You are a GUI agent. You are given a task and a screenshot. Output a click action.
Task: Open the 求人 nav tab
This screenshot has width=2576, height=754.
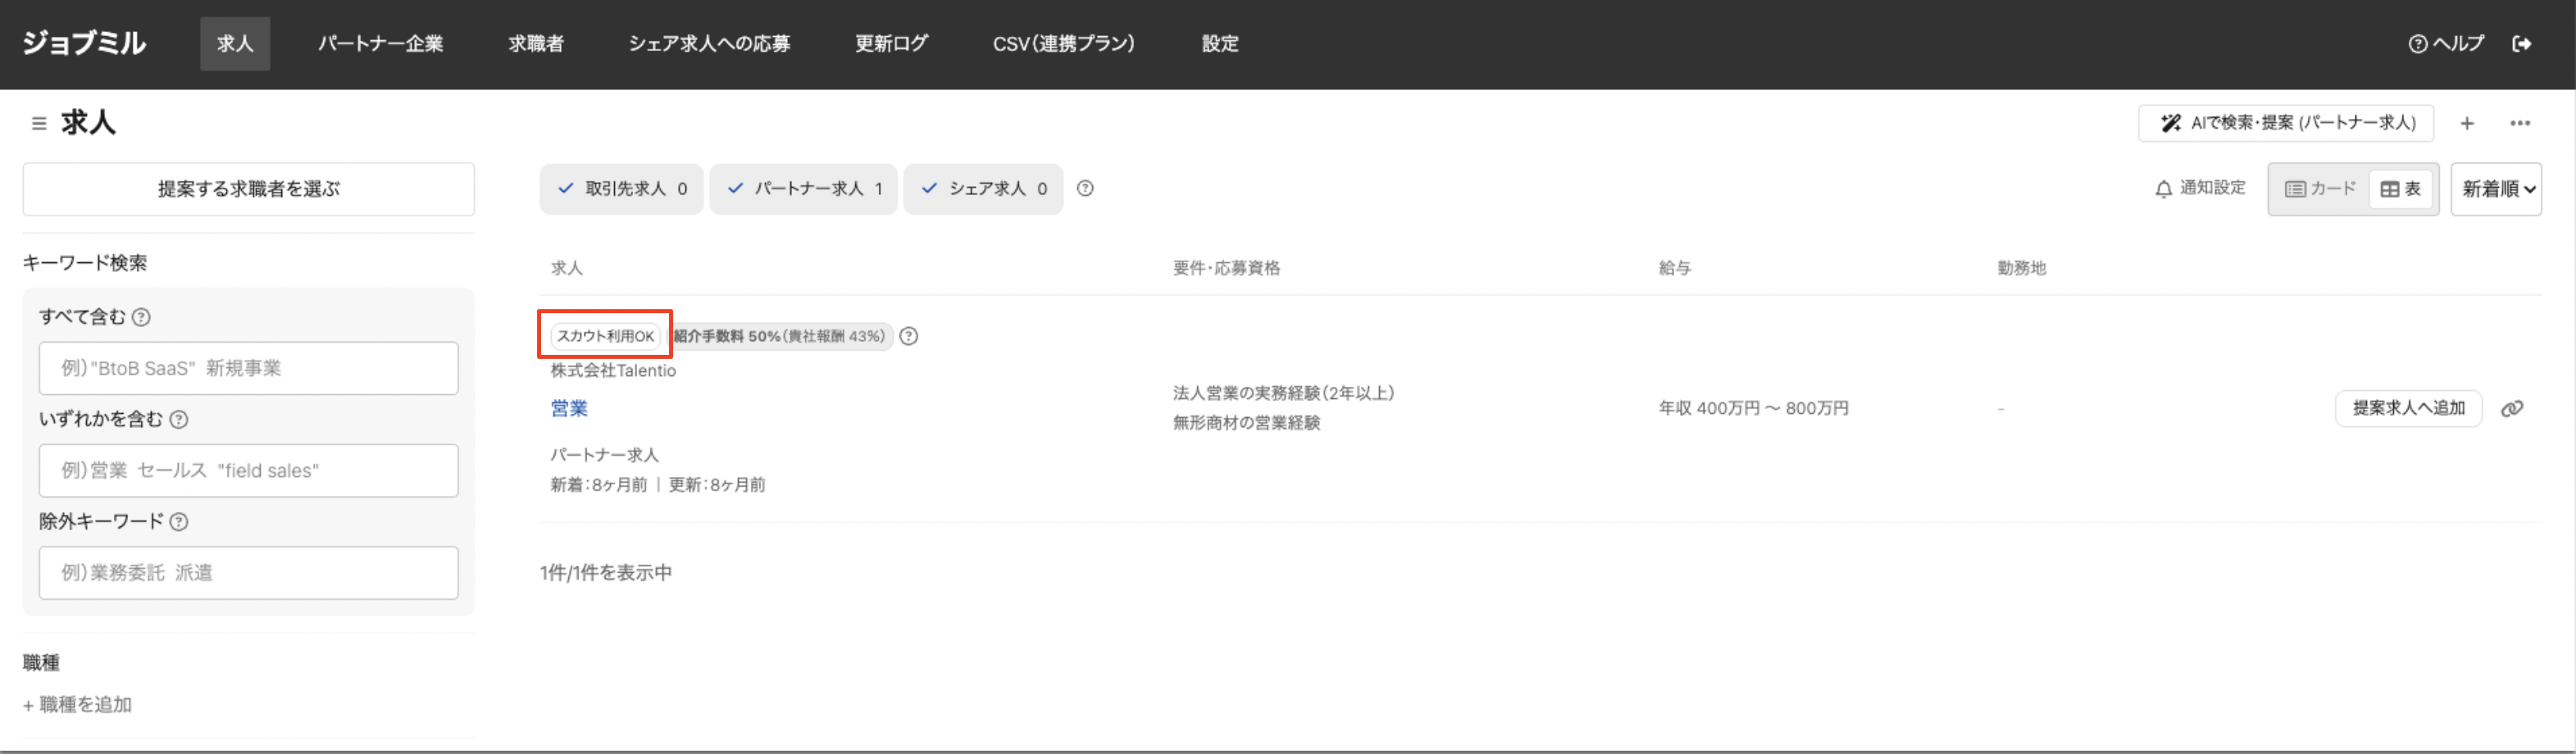click(x=235, y=43)
